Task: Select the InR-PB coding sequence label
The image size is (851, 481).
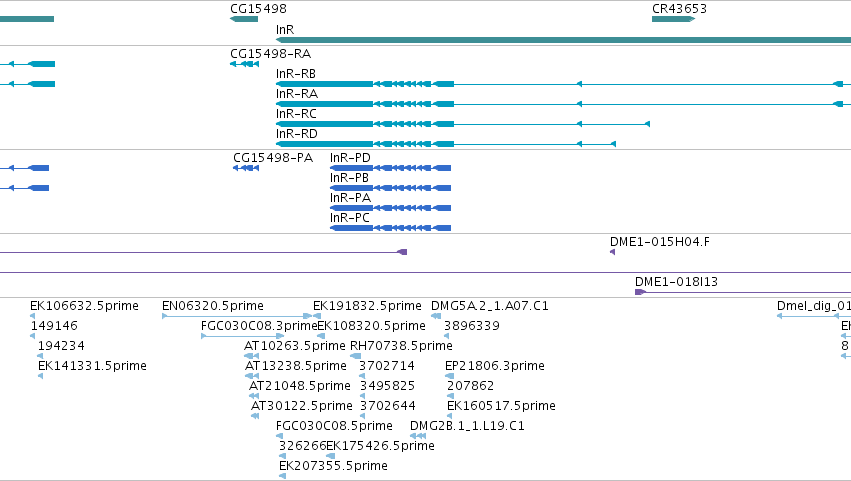Action: pos(350,178)
